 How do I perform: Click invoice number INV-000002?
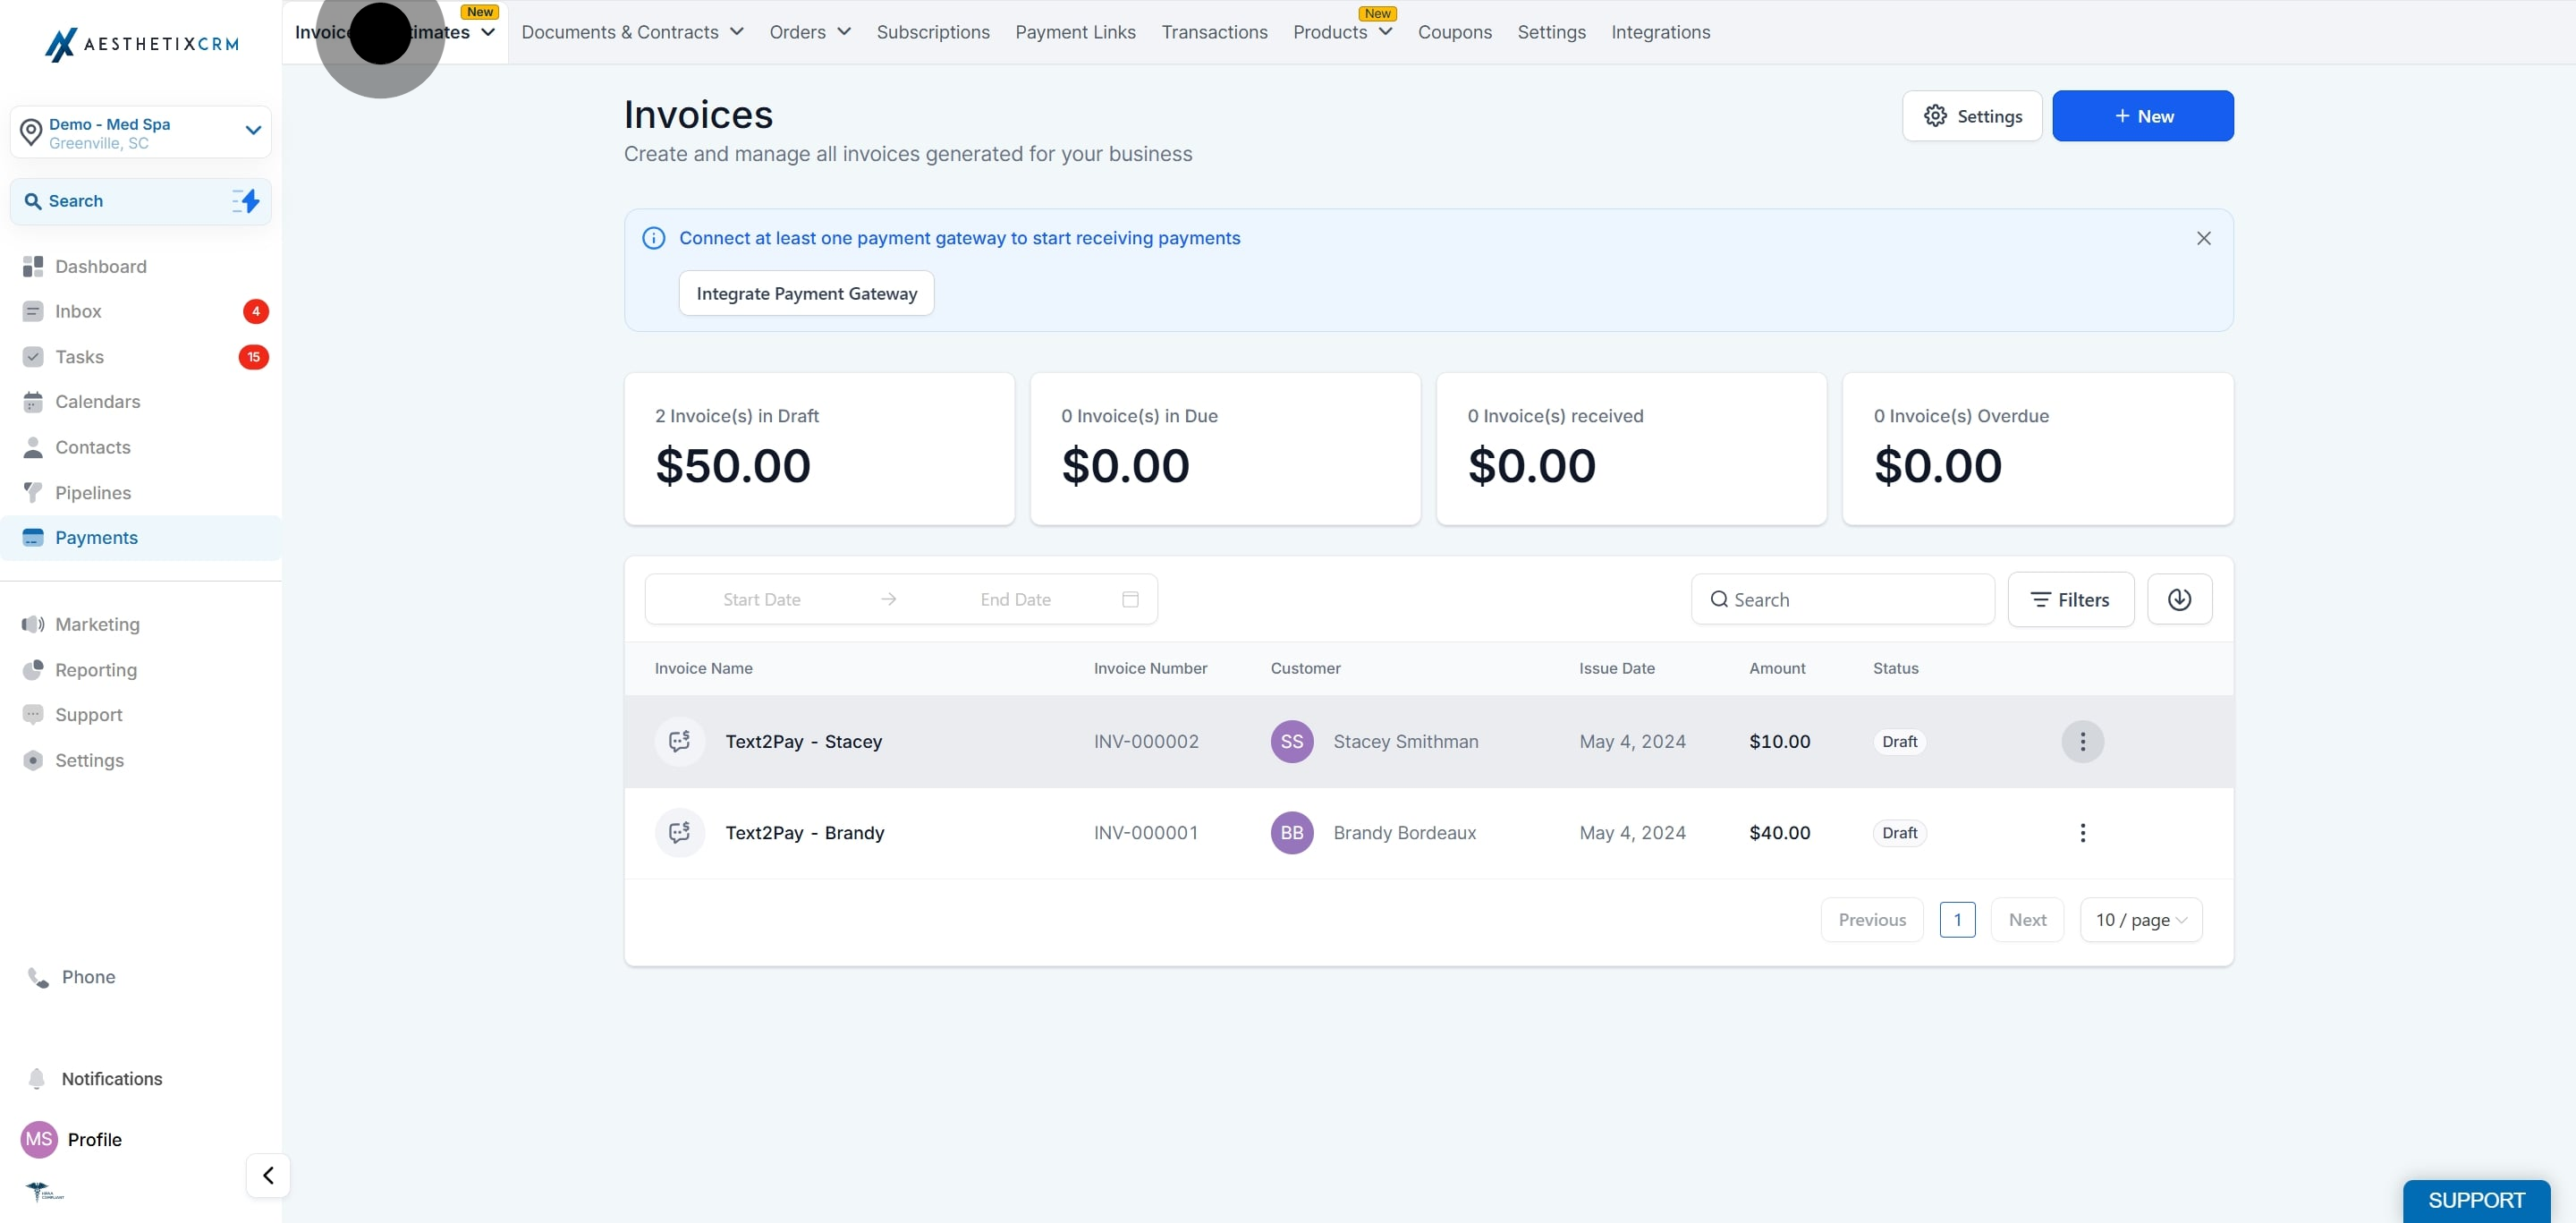pos(1146,742)
